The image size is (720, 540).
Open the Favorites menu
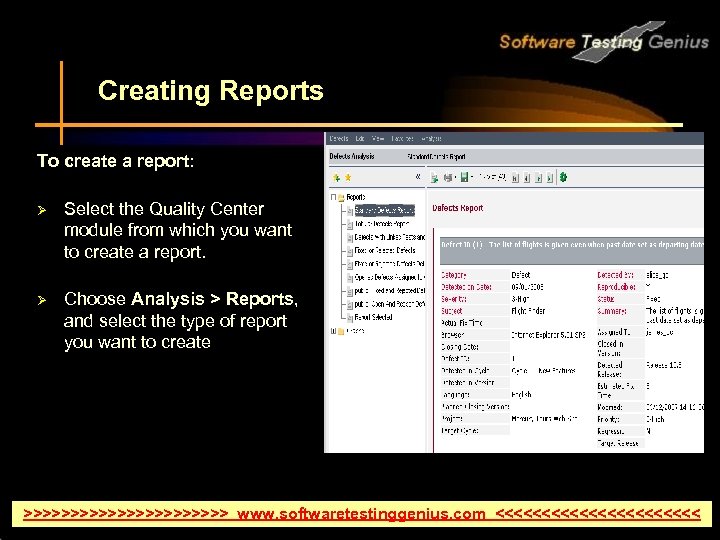402,138
